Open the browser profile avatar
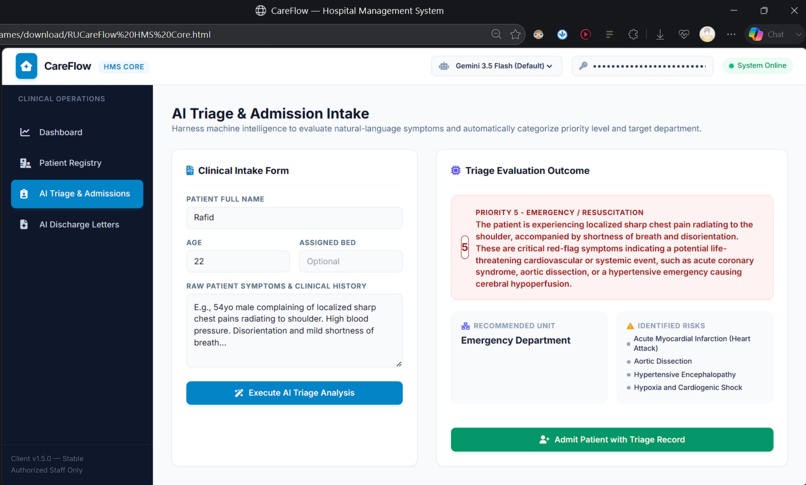 (x=707, y=34)
